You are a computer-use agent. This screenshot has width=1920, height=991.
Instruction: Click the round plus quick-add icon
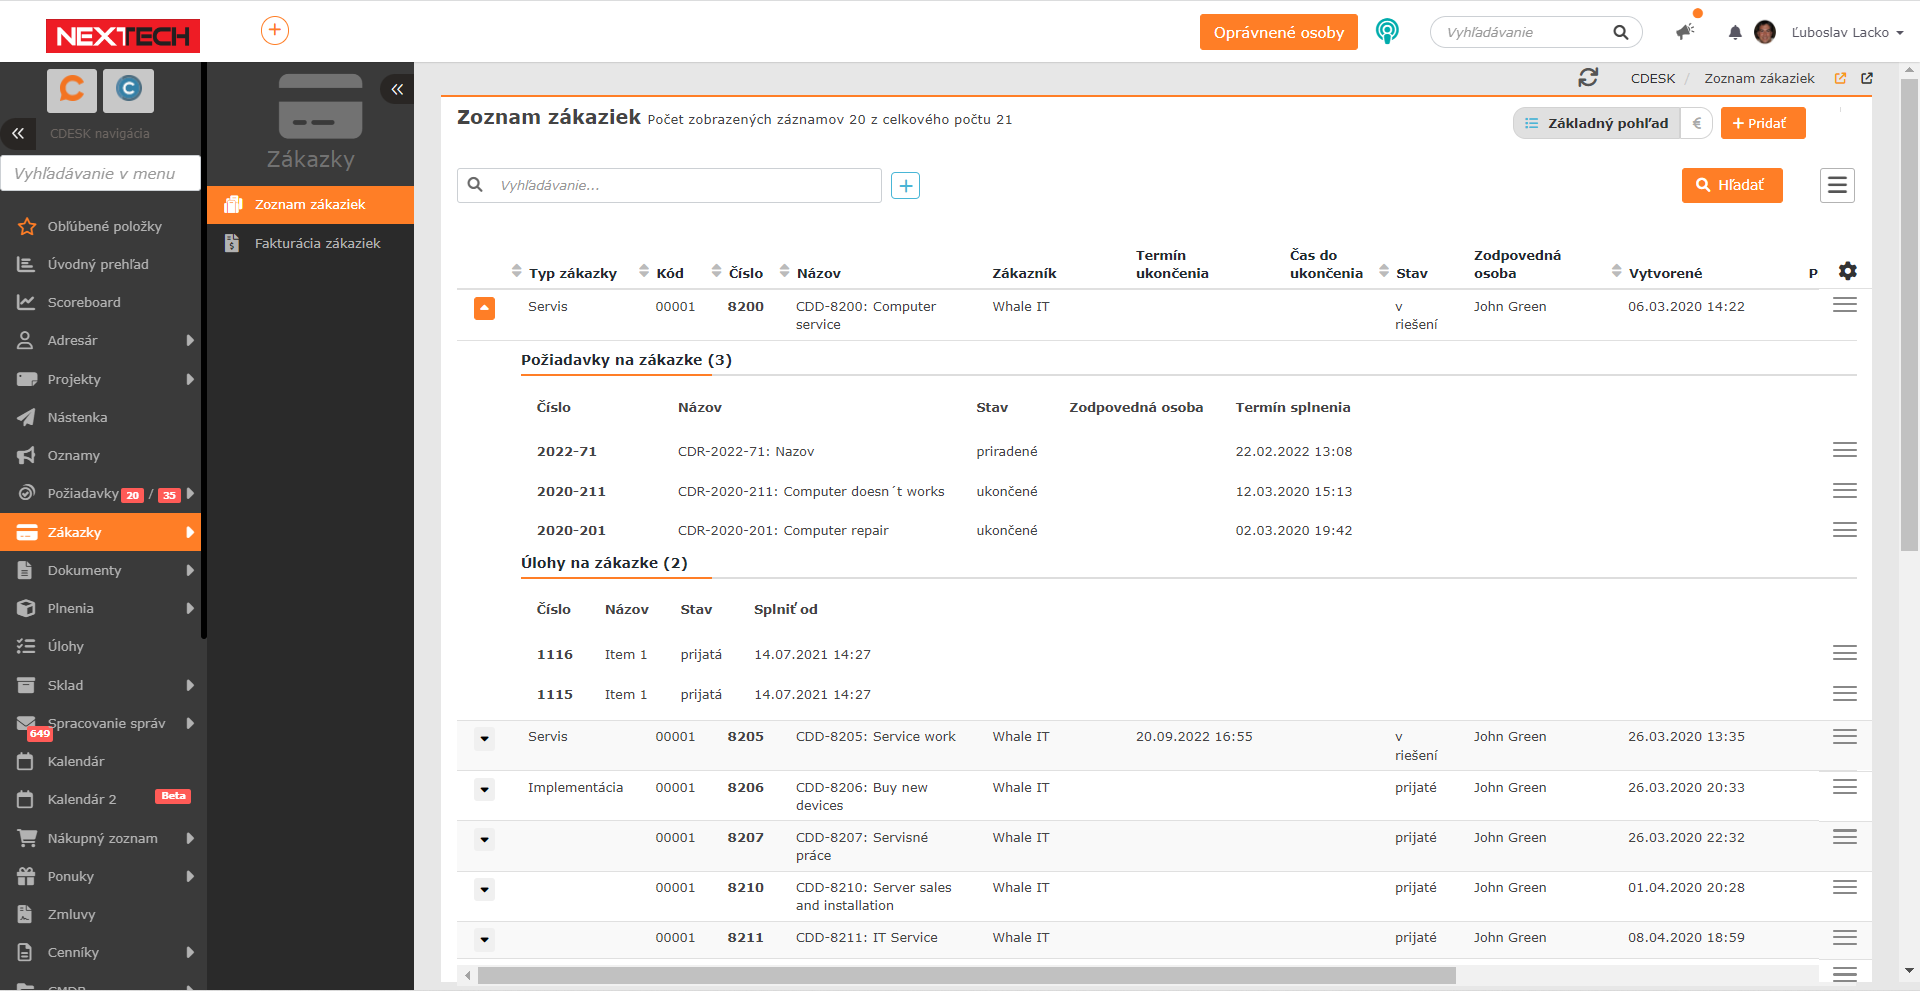click(x=275, y=31)
